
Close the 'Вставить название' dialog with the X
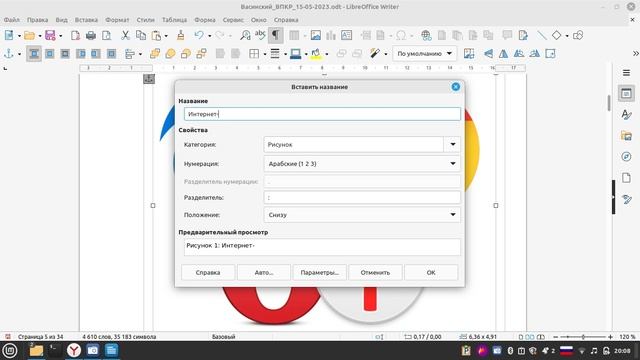[x=456, y=87]
